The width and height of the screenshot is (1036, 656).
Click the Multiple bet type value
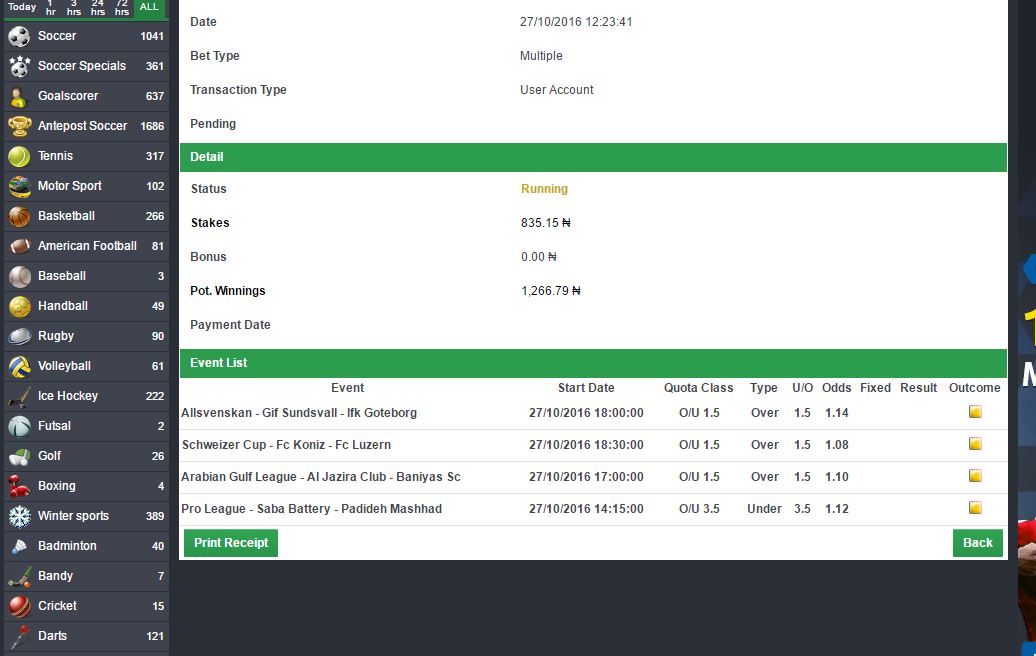(x=541, y=56)
